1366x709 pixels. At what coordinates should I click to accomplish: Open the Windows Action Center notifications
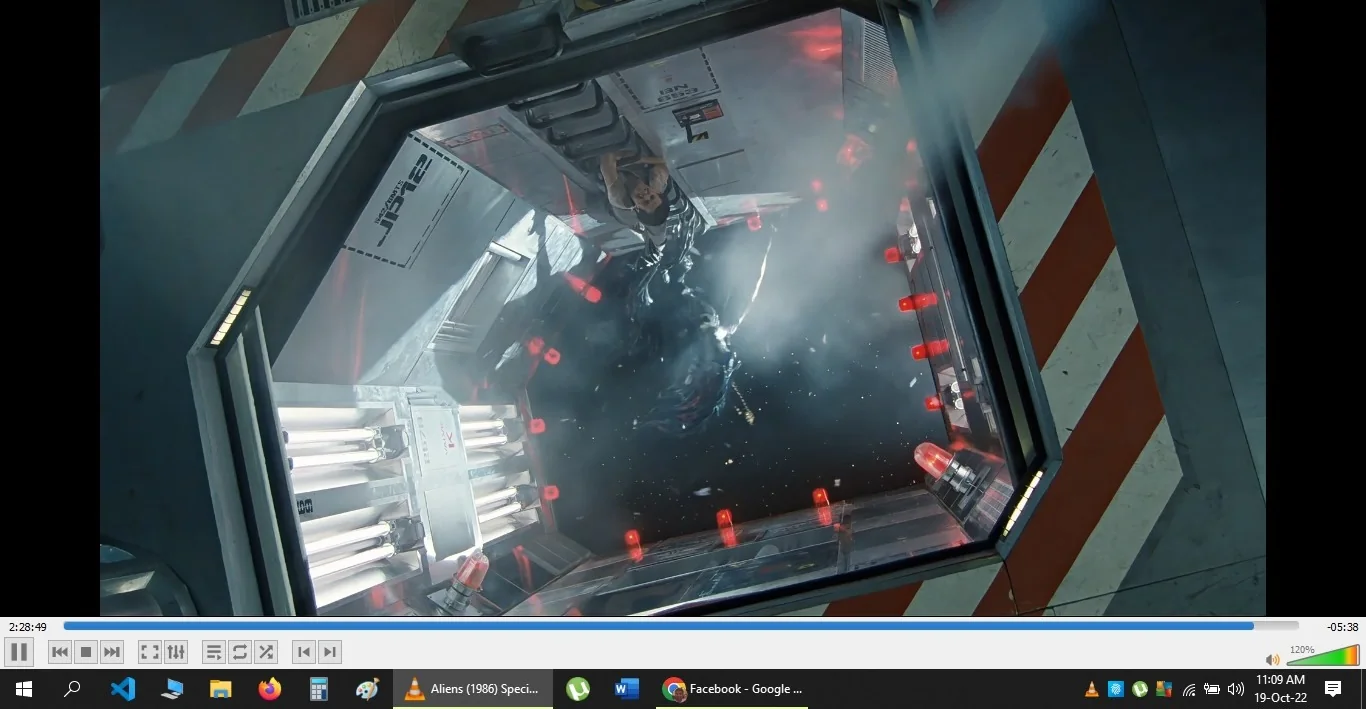pyautogui.click(x=1333, y=689)
